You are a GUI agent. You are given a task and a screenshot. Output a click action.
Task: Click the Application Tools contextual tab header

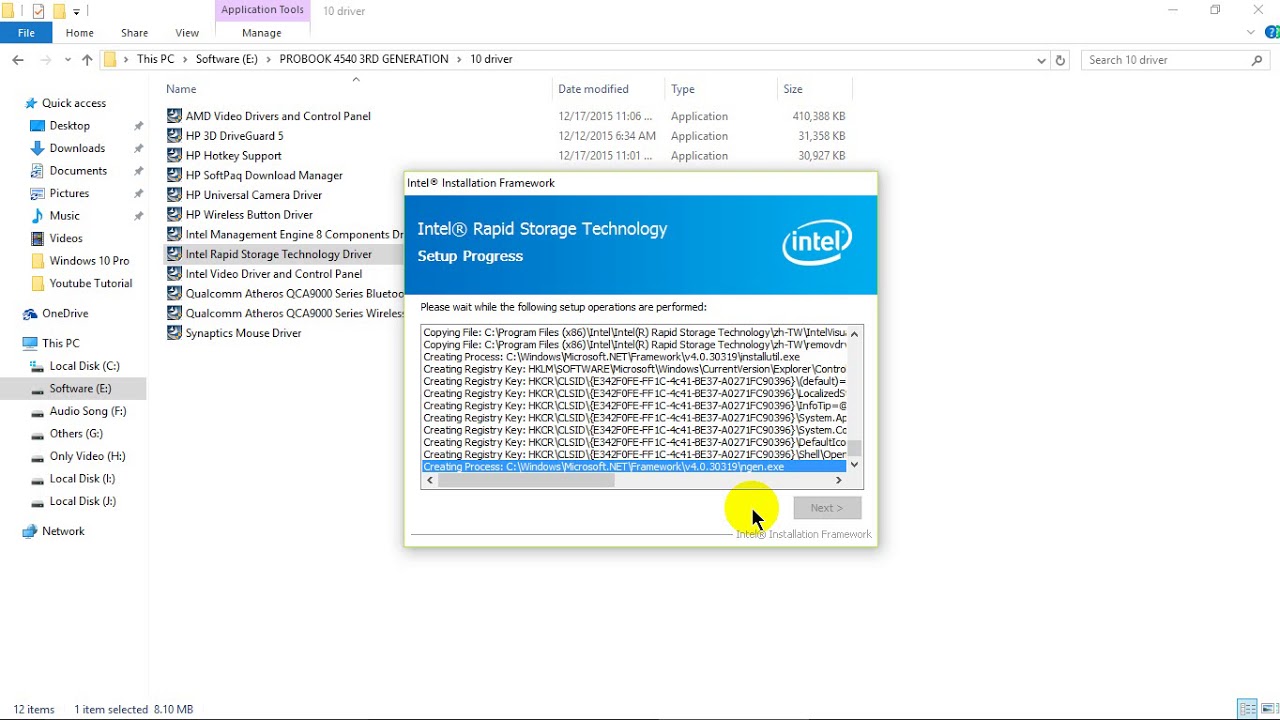click(x=262, y=10)
